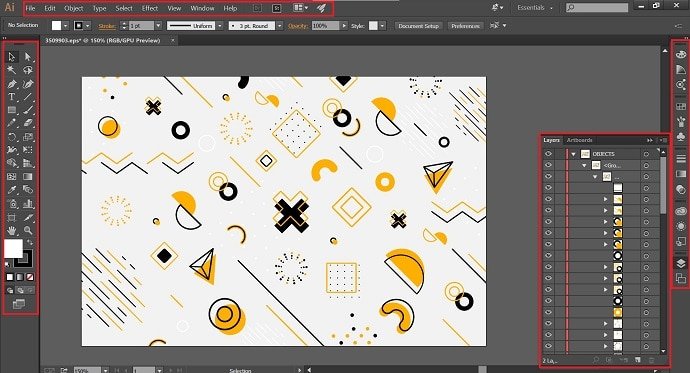Select the Shape Builder tool
Screen dimensions: 690x373
click(x=11, y=163)
